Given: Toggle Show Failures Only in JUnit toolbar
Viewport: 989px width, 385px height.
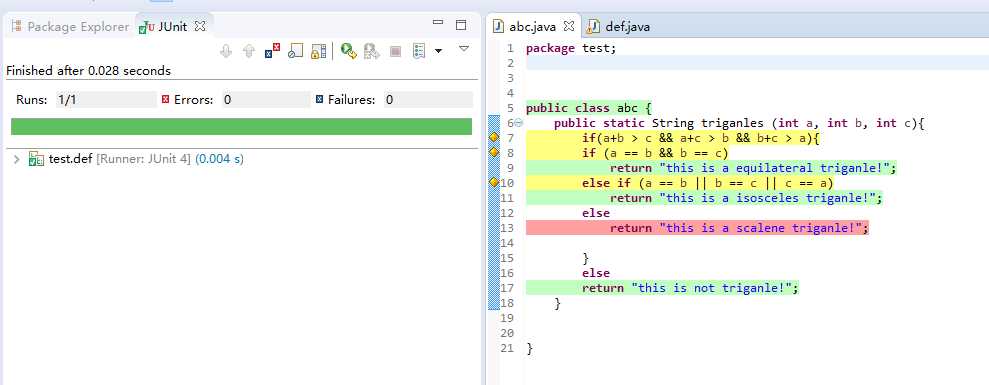Looking at the screenshot, I should click(x=272, y=51).
